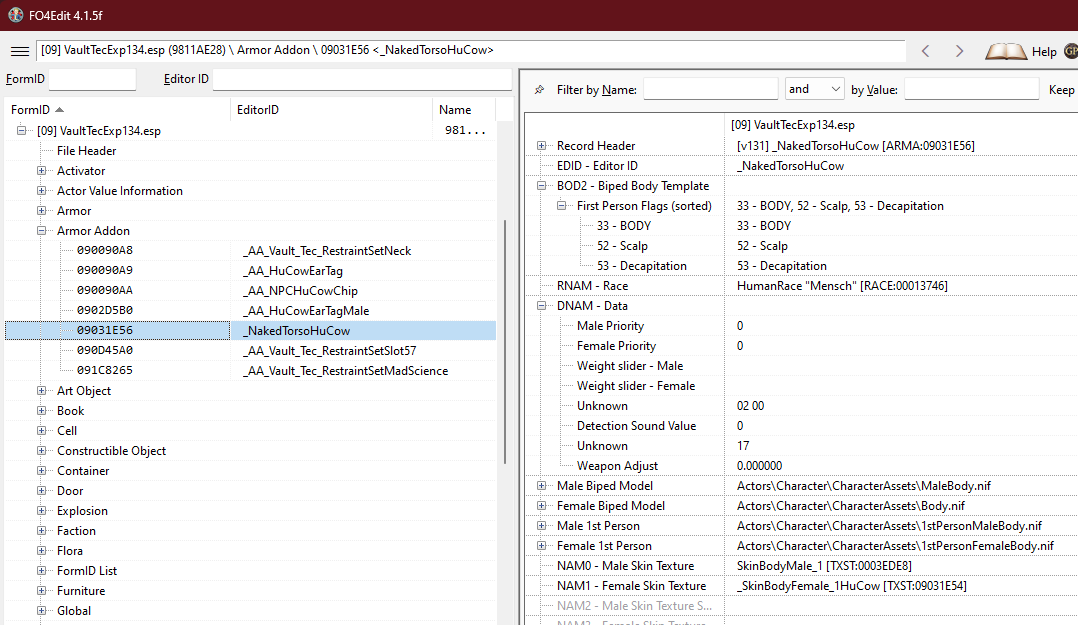Collapse First Person Flags (sorted)
The height and width of the screenshot is (625, 1078).
(x=562, y=205)
